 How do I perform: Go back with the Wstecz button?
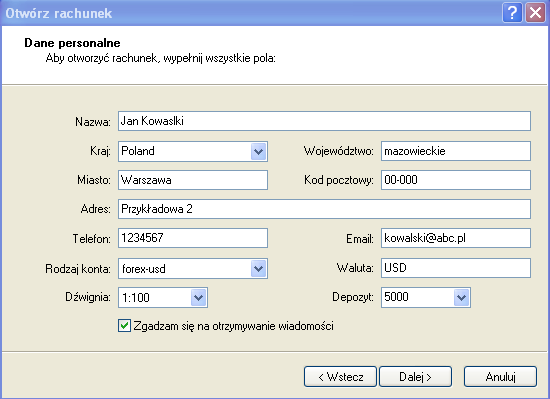(340, 377)
